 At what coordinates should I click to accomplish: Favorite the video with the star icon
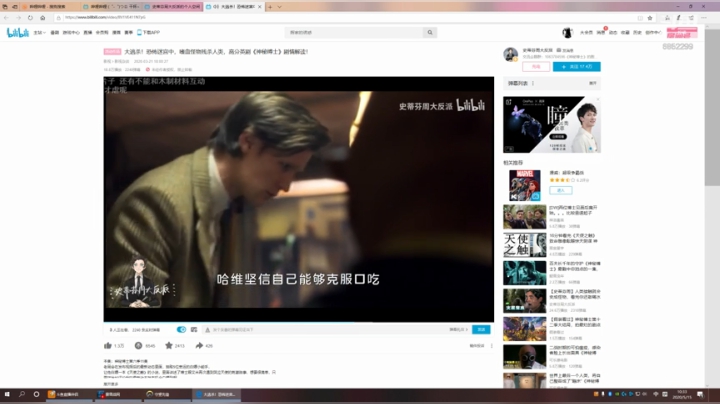[169, 345]
